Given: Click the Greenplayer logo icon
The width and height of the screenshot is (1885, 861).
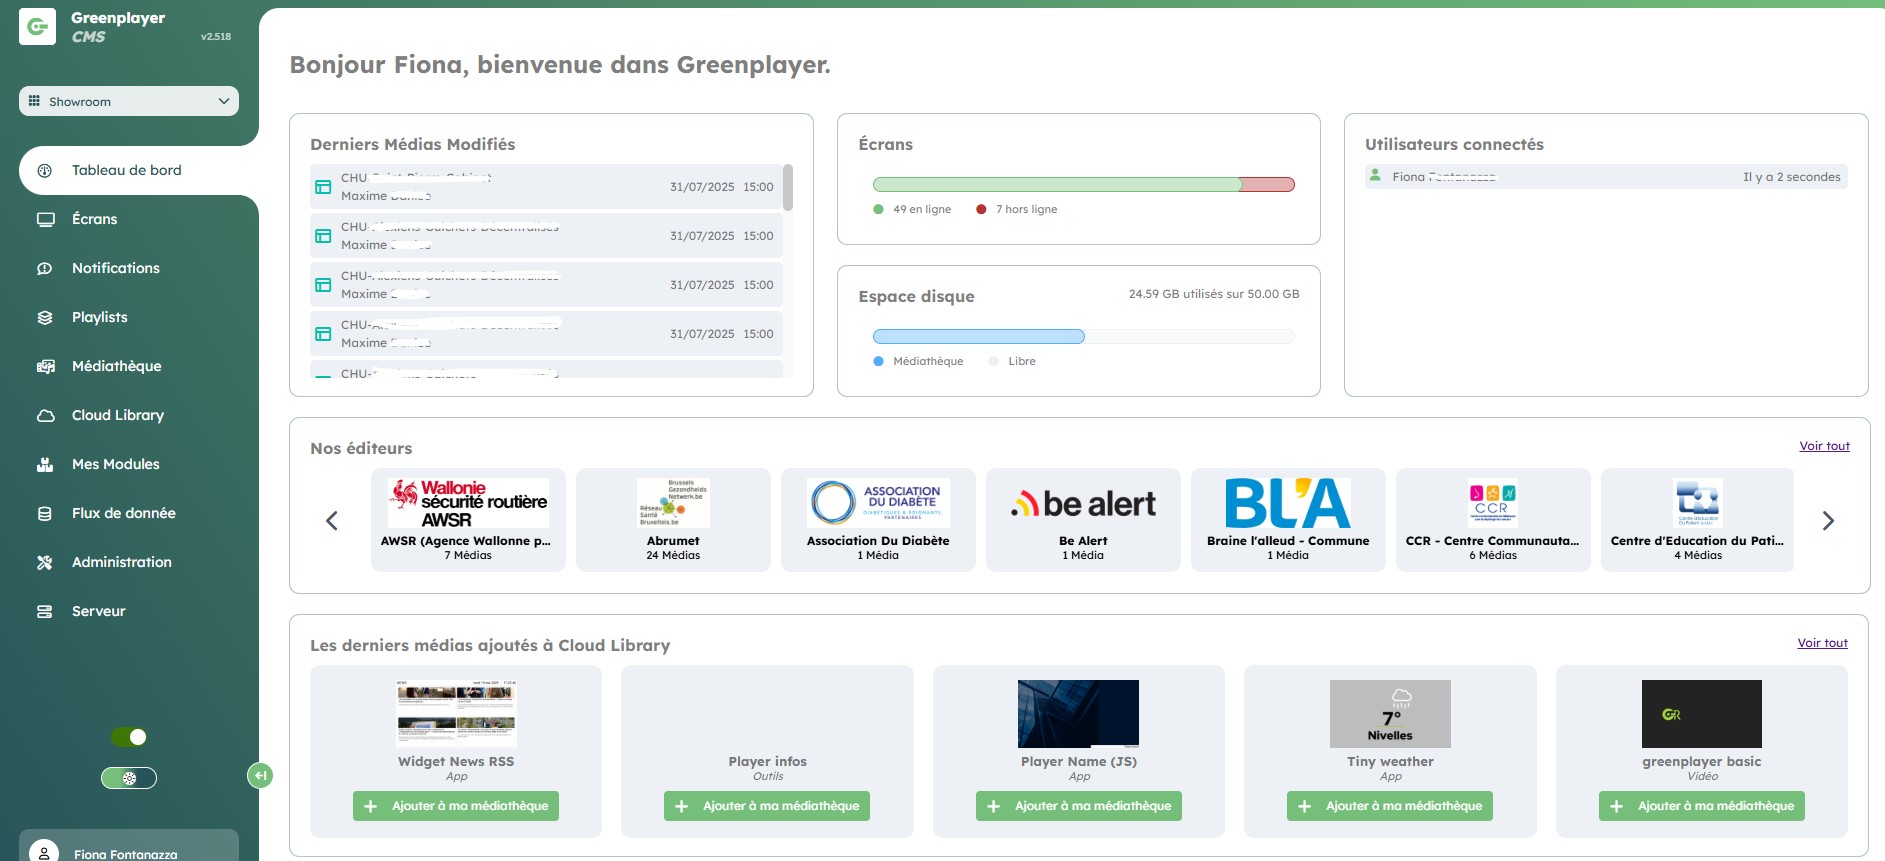Looking at the screenshot, I should point(37,27).
